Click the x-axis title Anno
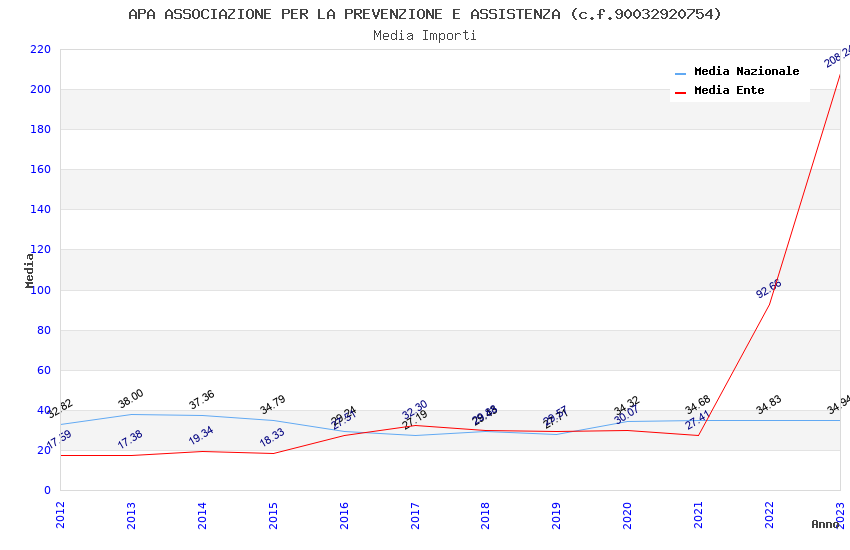Viewport: 850px width, 550px height. click(x=825, y=524)
